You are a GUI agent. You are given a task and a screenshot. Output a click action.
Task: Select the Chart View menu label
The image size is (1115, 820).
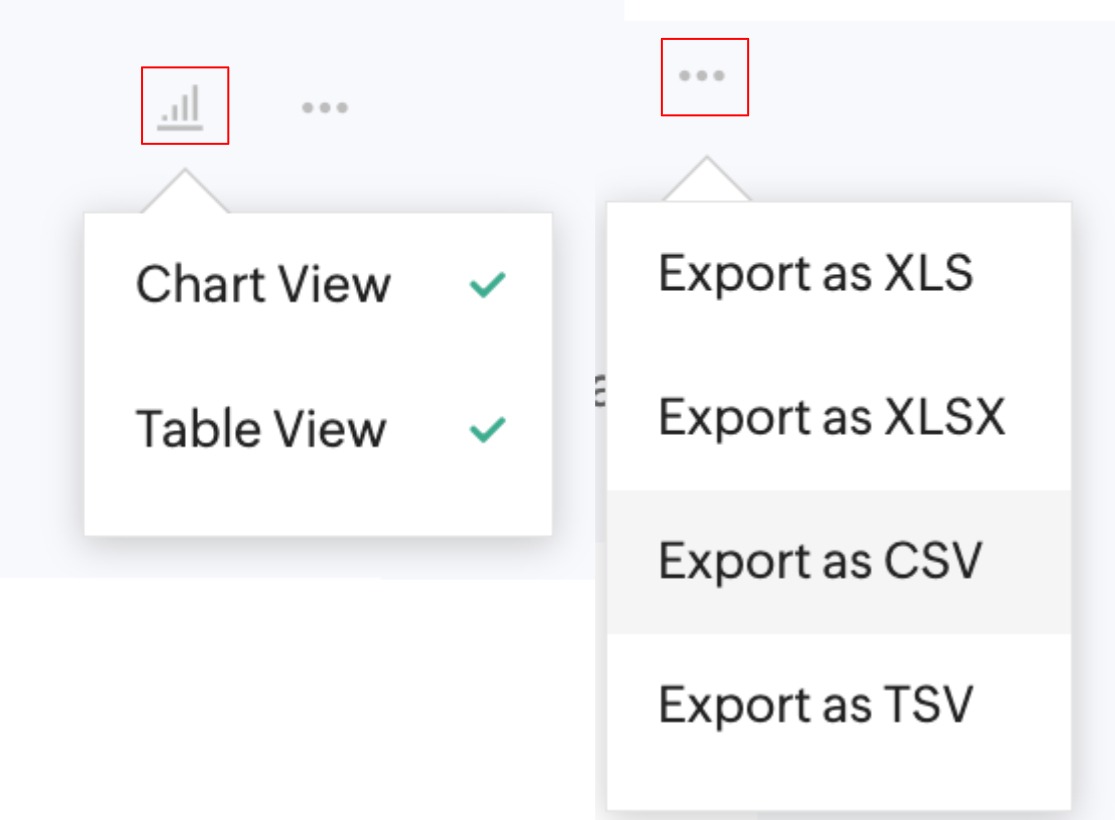point(263,285)
